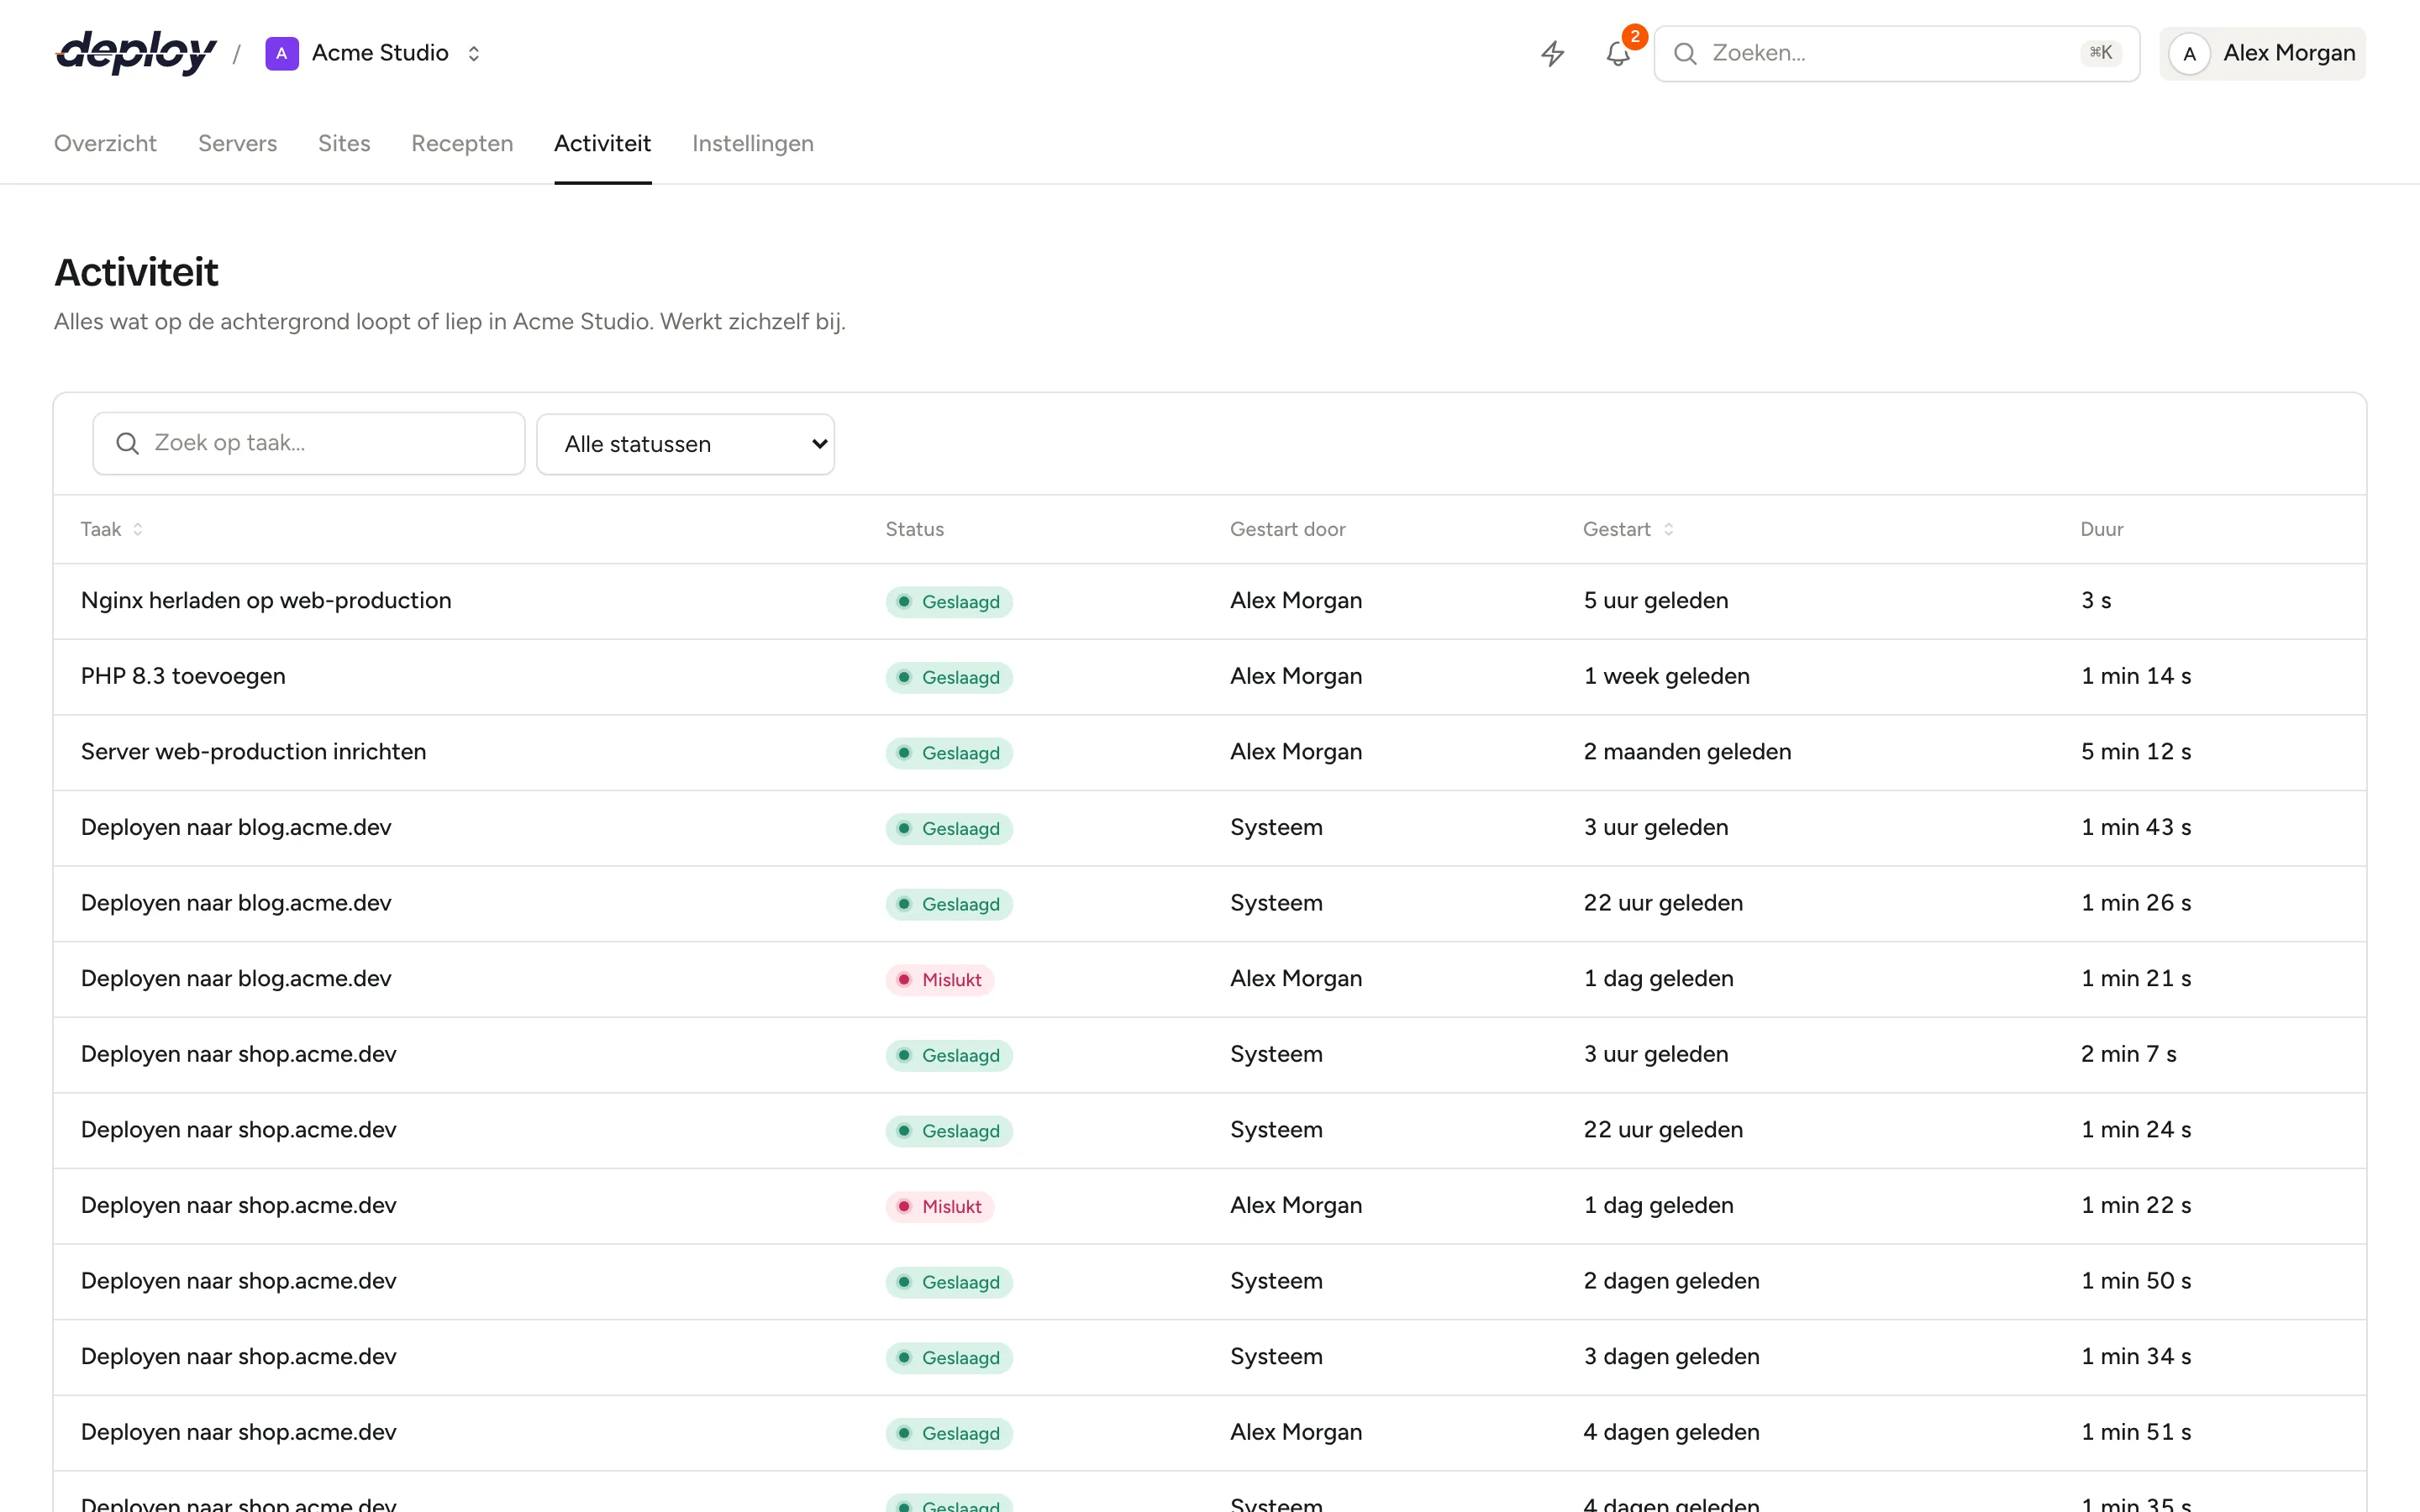The image size is (2420, 1512).
Task: Click the Gestart door column header
Action: (1287, 529)
